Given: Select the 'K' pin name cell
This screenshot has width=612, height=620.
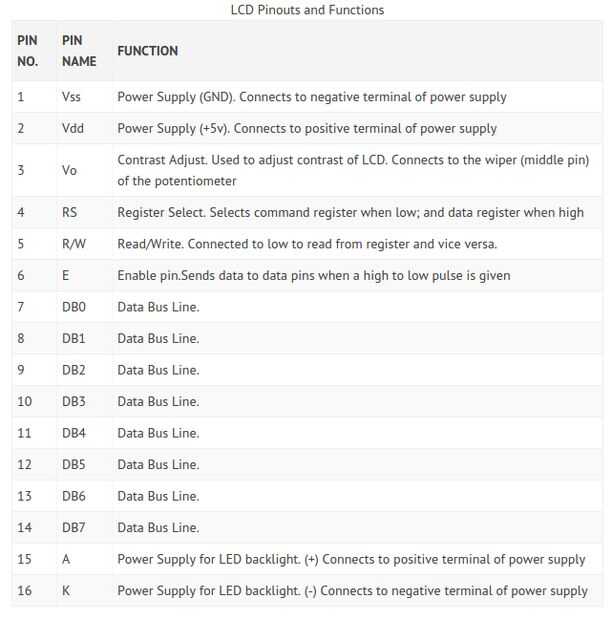Looking at the screenshot, I should 66,590.
